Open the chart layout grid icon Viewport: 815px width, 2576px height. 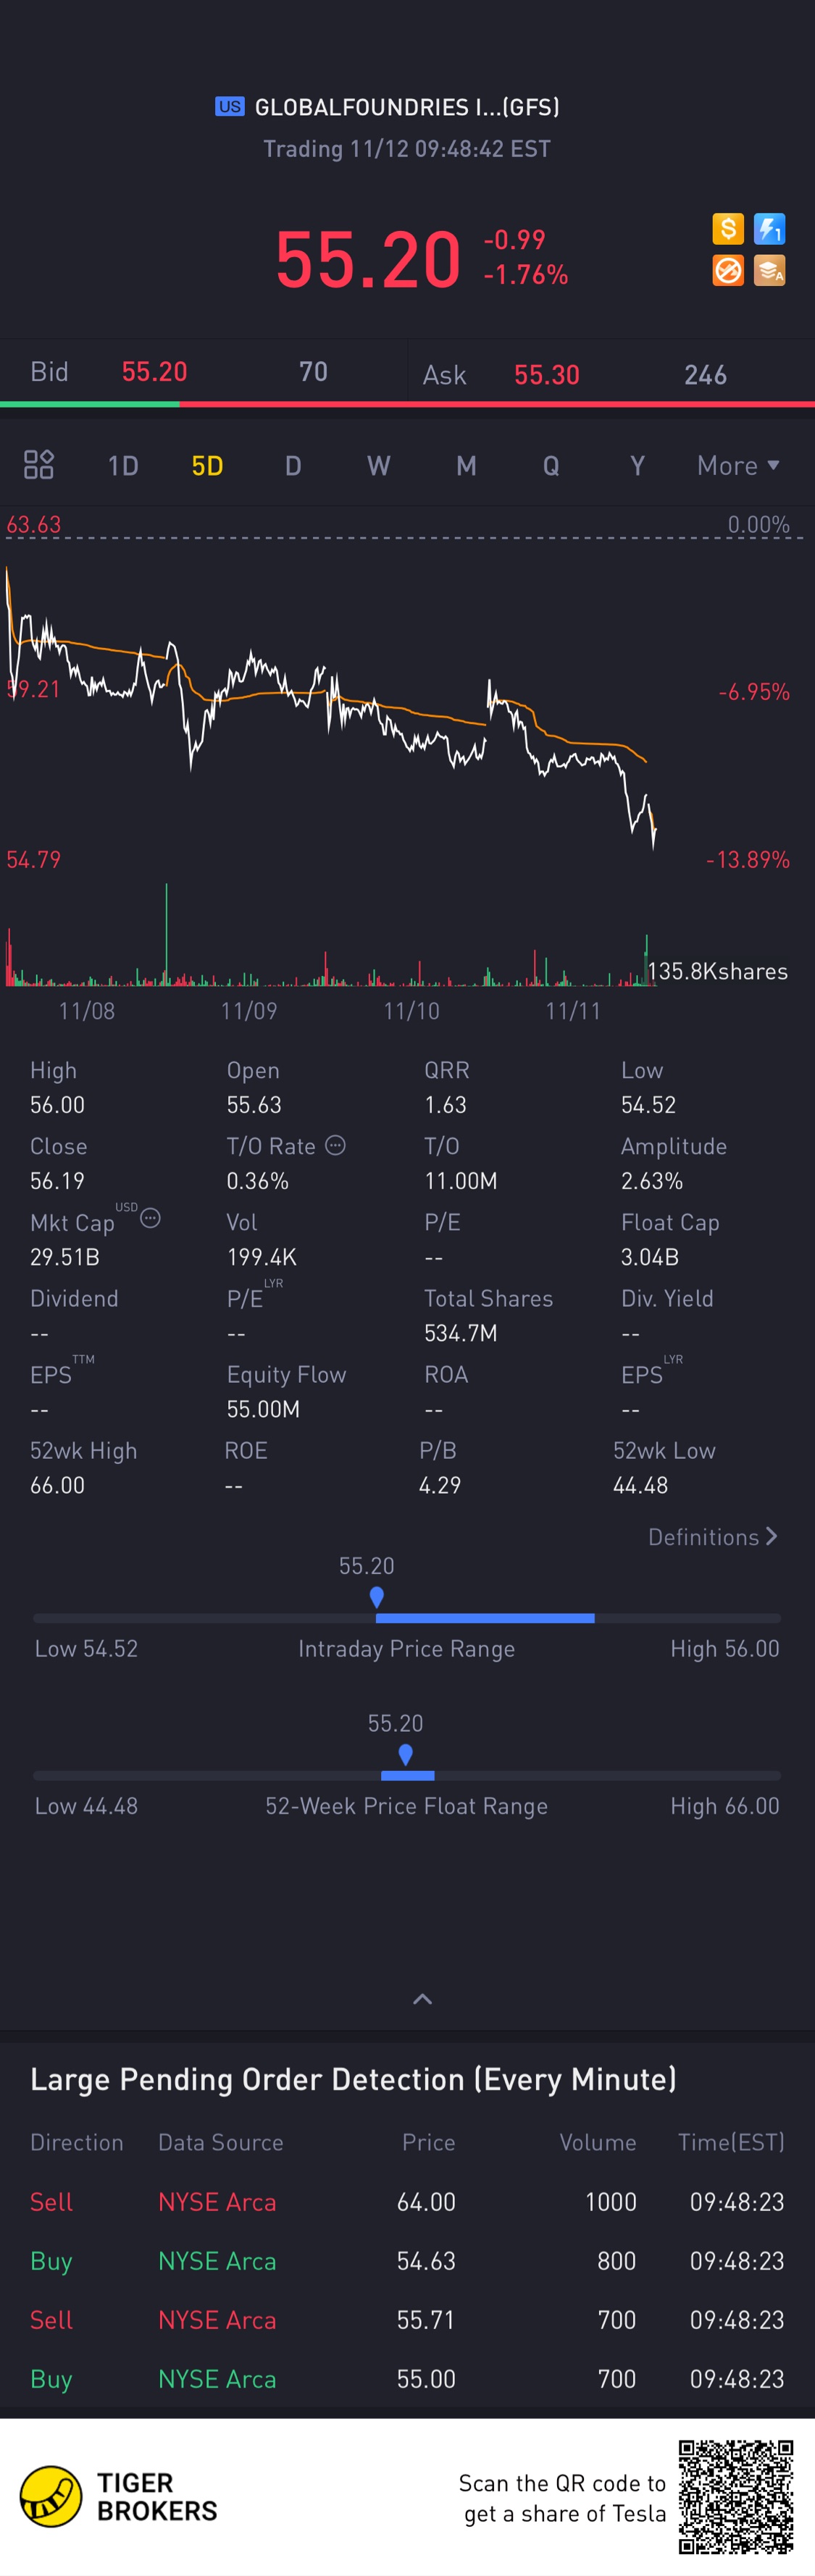coord(39,464)
